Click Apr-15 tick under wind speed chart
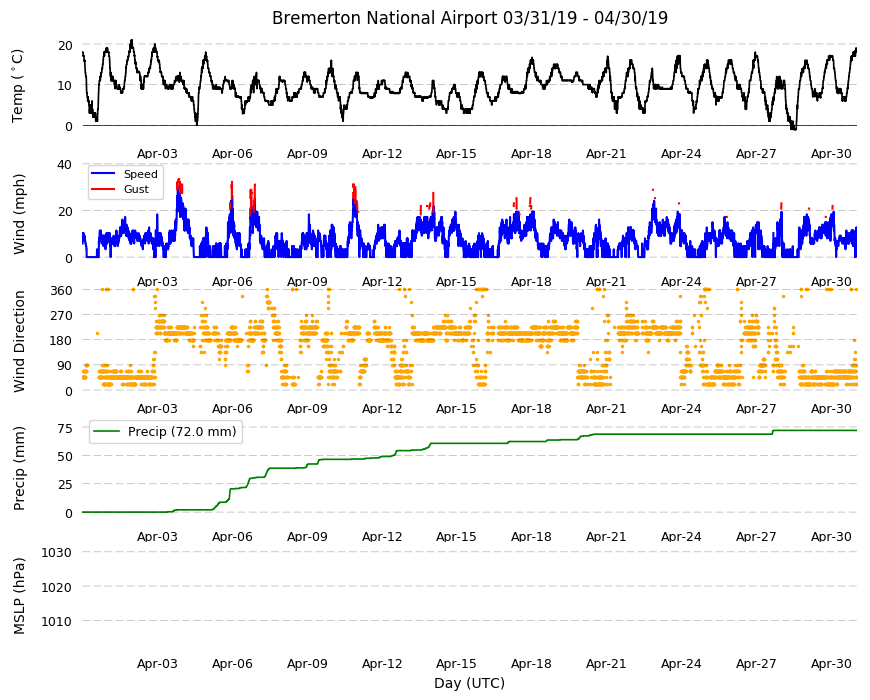 456,281
